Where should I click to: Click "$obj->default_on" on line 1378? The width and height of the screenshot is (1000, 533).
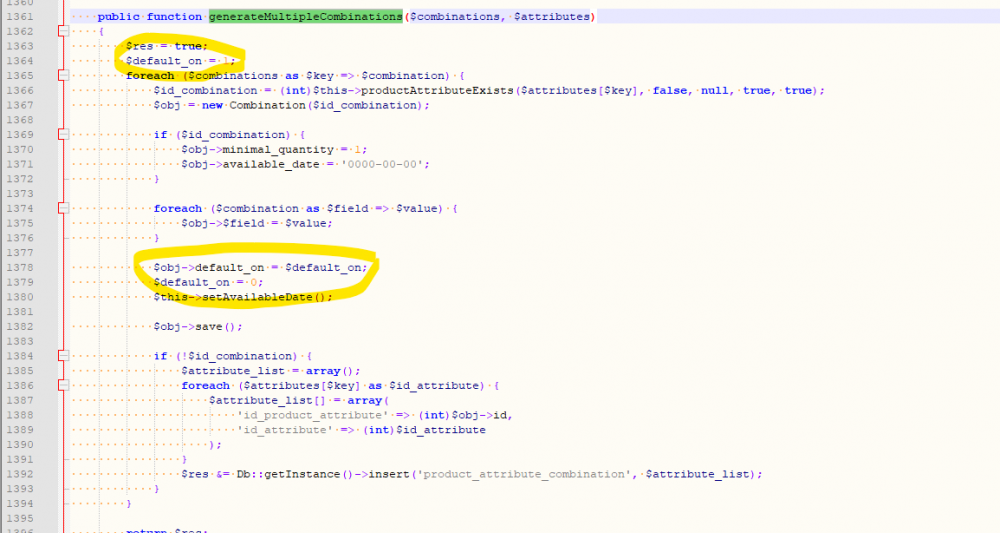tap(209, 267)
